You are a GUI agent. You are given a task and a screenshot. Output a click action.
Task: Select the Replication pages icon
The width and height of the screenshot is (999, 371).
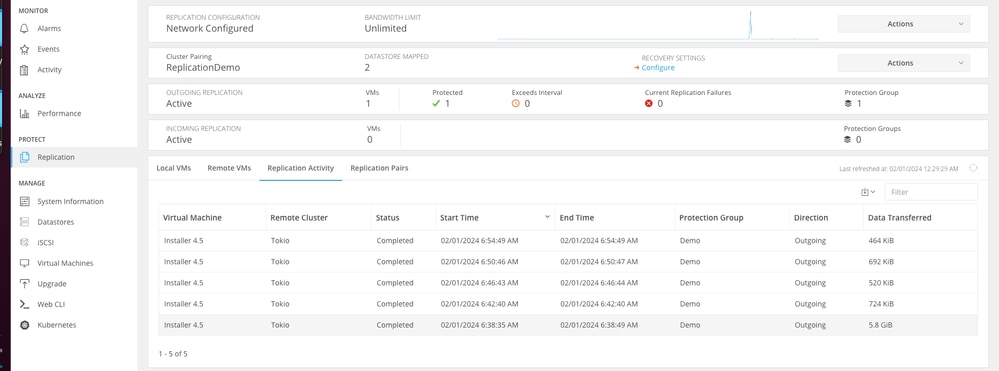(x=24, y=157)
